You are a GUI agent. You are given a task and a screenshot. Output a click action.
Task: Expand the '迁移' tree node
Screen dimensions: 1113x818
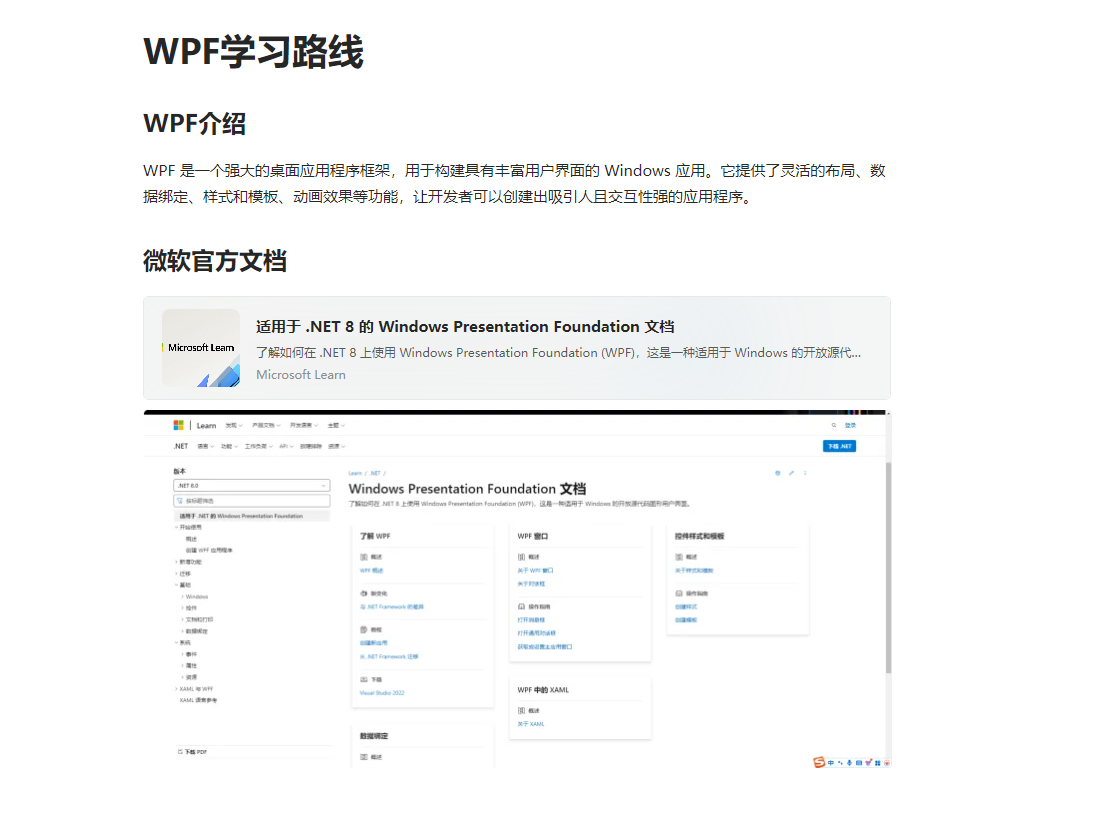[182, 573]
